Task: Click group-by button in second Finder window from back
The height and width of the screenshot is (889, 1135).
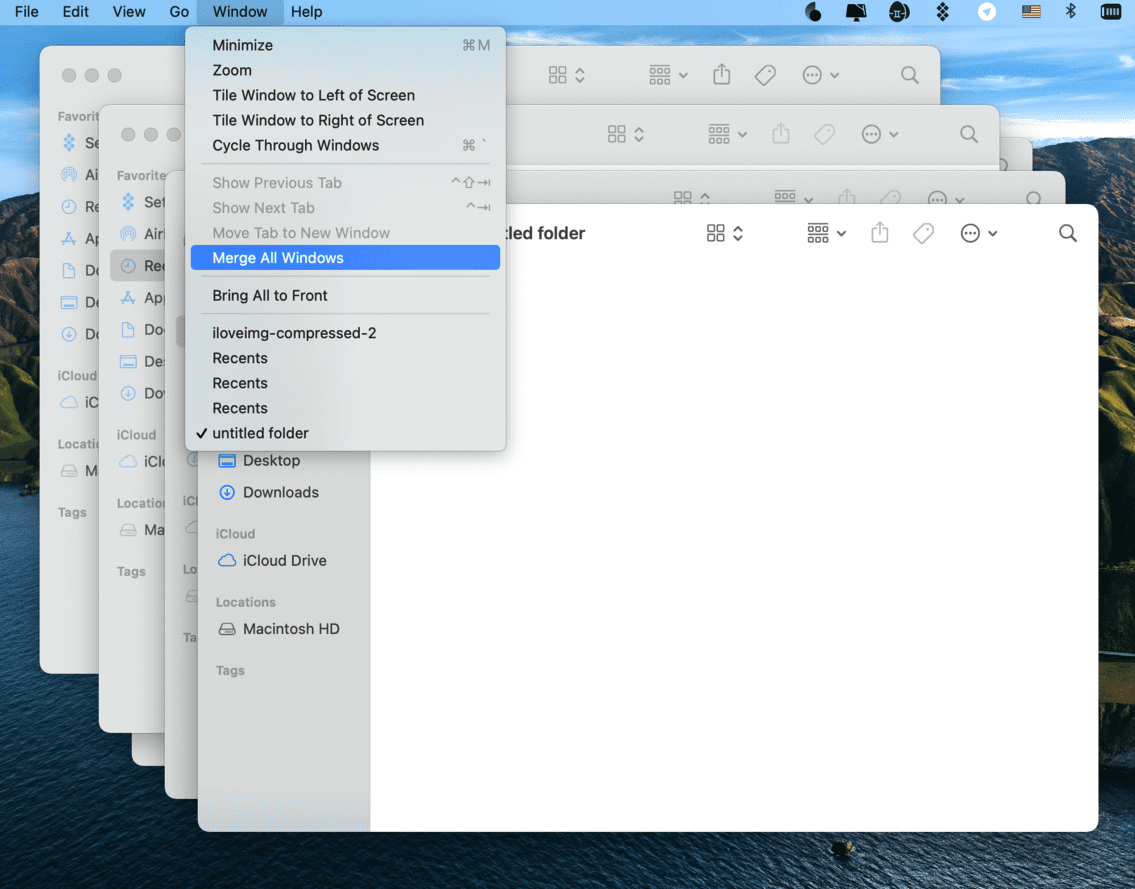Action: click(719, 134)
